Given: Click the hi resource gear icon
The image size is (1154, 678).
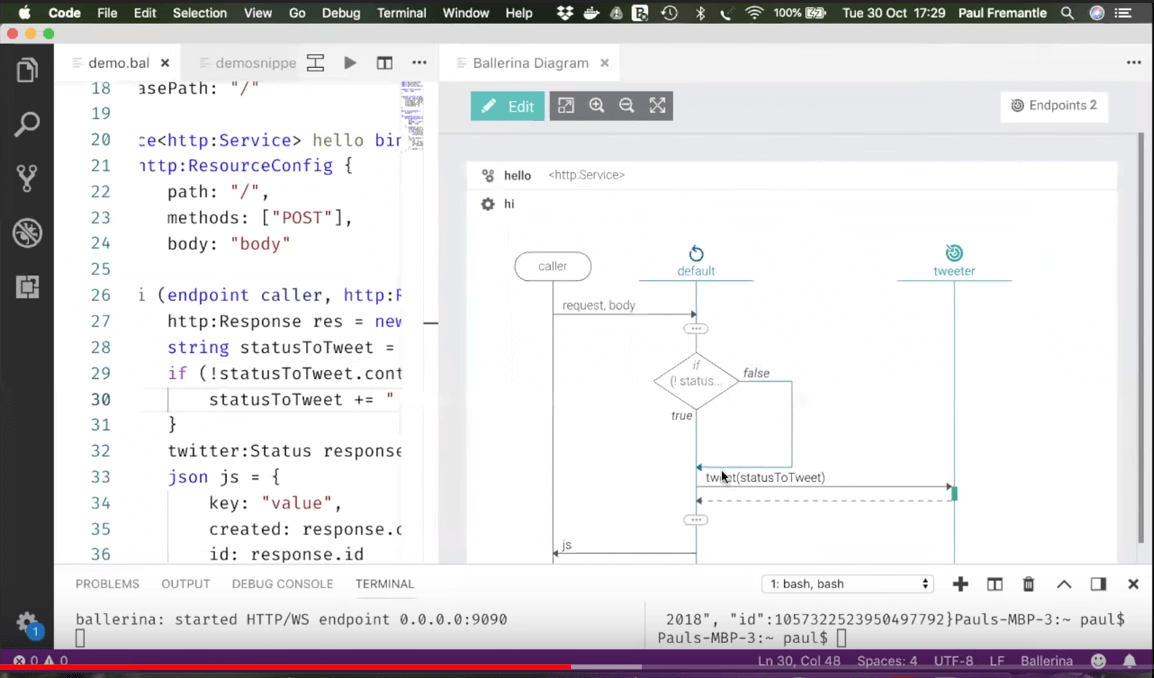Looking at the screenshot, I should [x=487, y=204].
